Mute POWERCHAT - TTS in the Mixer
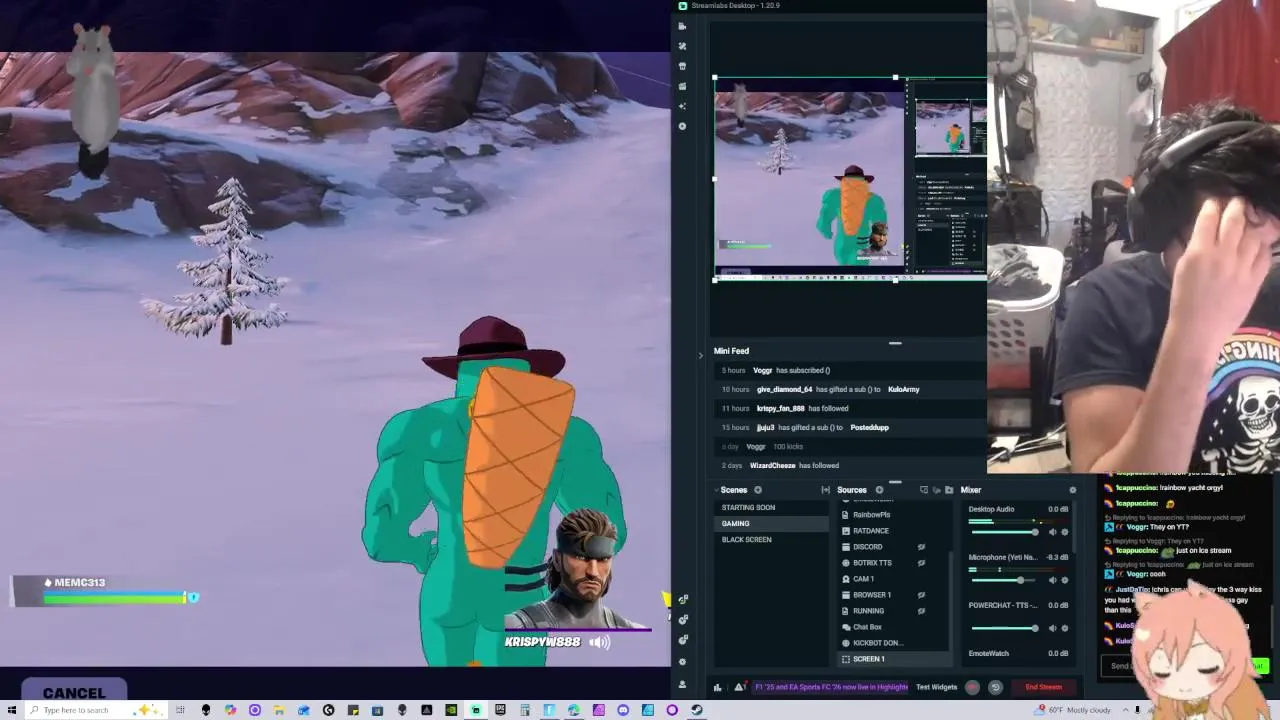 coord(1052,628)
